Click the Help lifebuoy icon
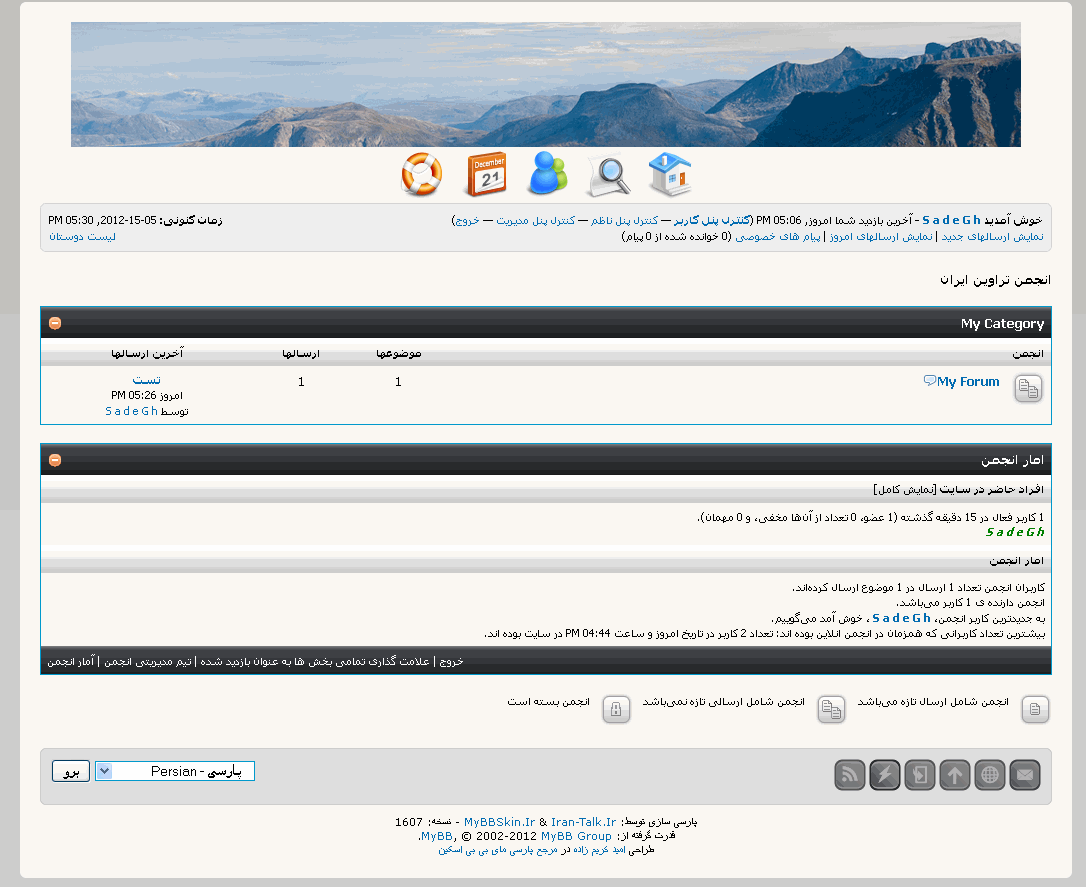Image resolution: width=1086 pixels, height=887 pixels. (421, 175)
